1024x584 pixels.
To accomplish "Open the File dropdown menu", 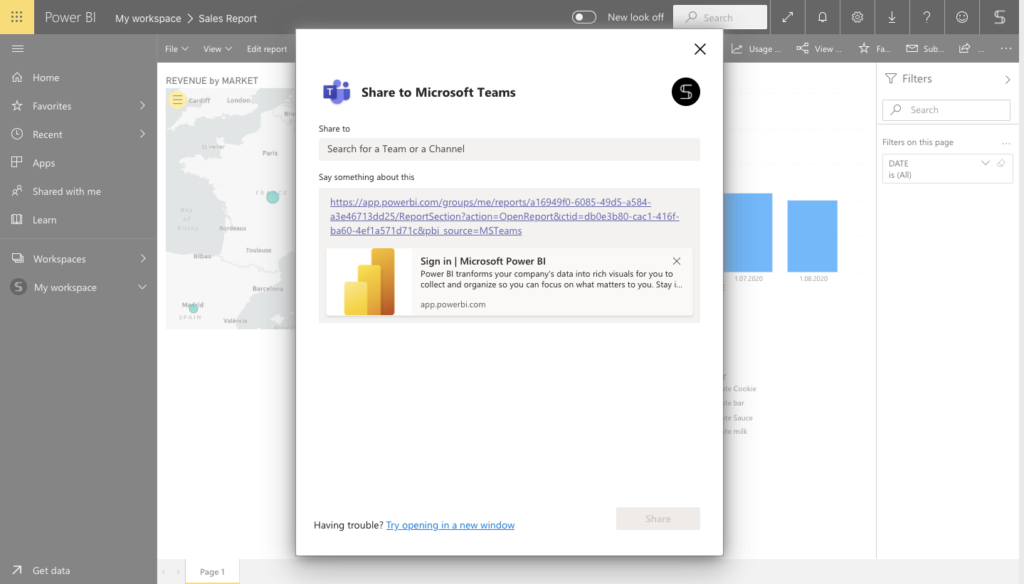I will [x=176, y=49].
